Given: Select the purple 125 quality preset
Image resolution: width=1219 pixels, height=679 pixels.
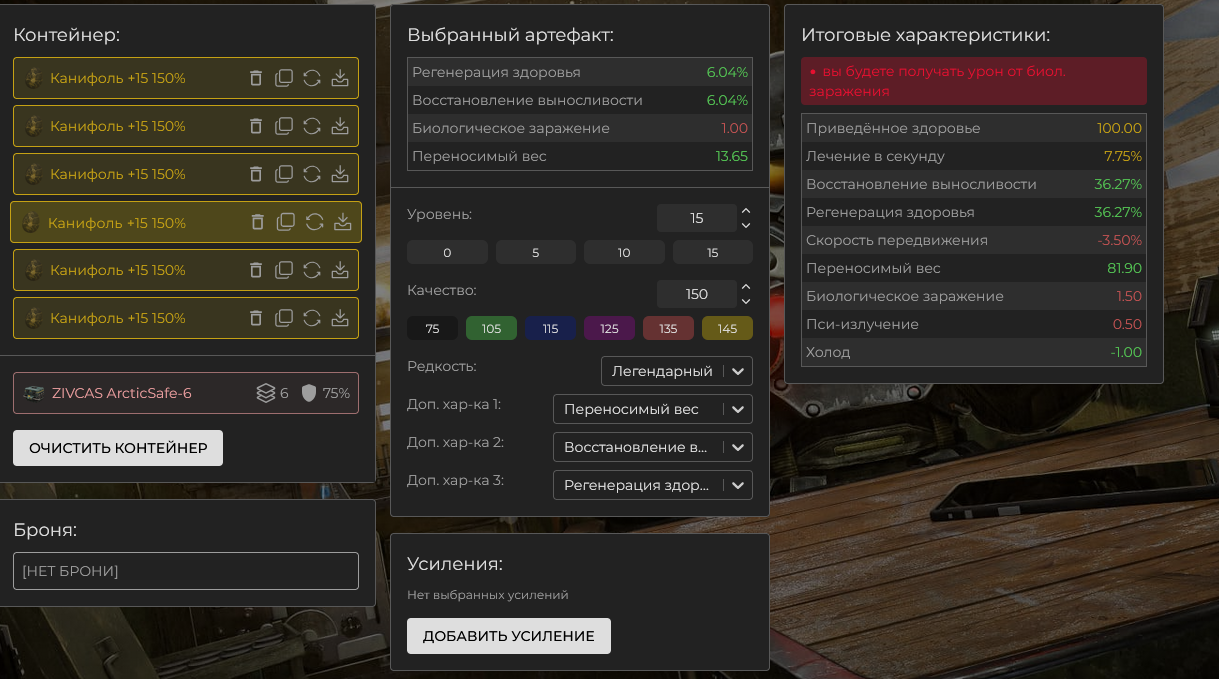Looking at the screenshot, I should pos(609,328).
